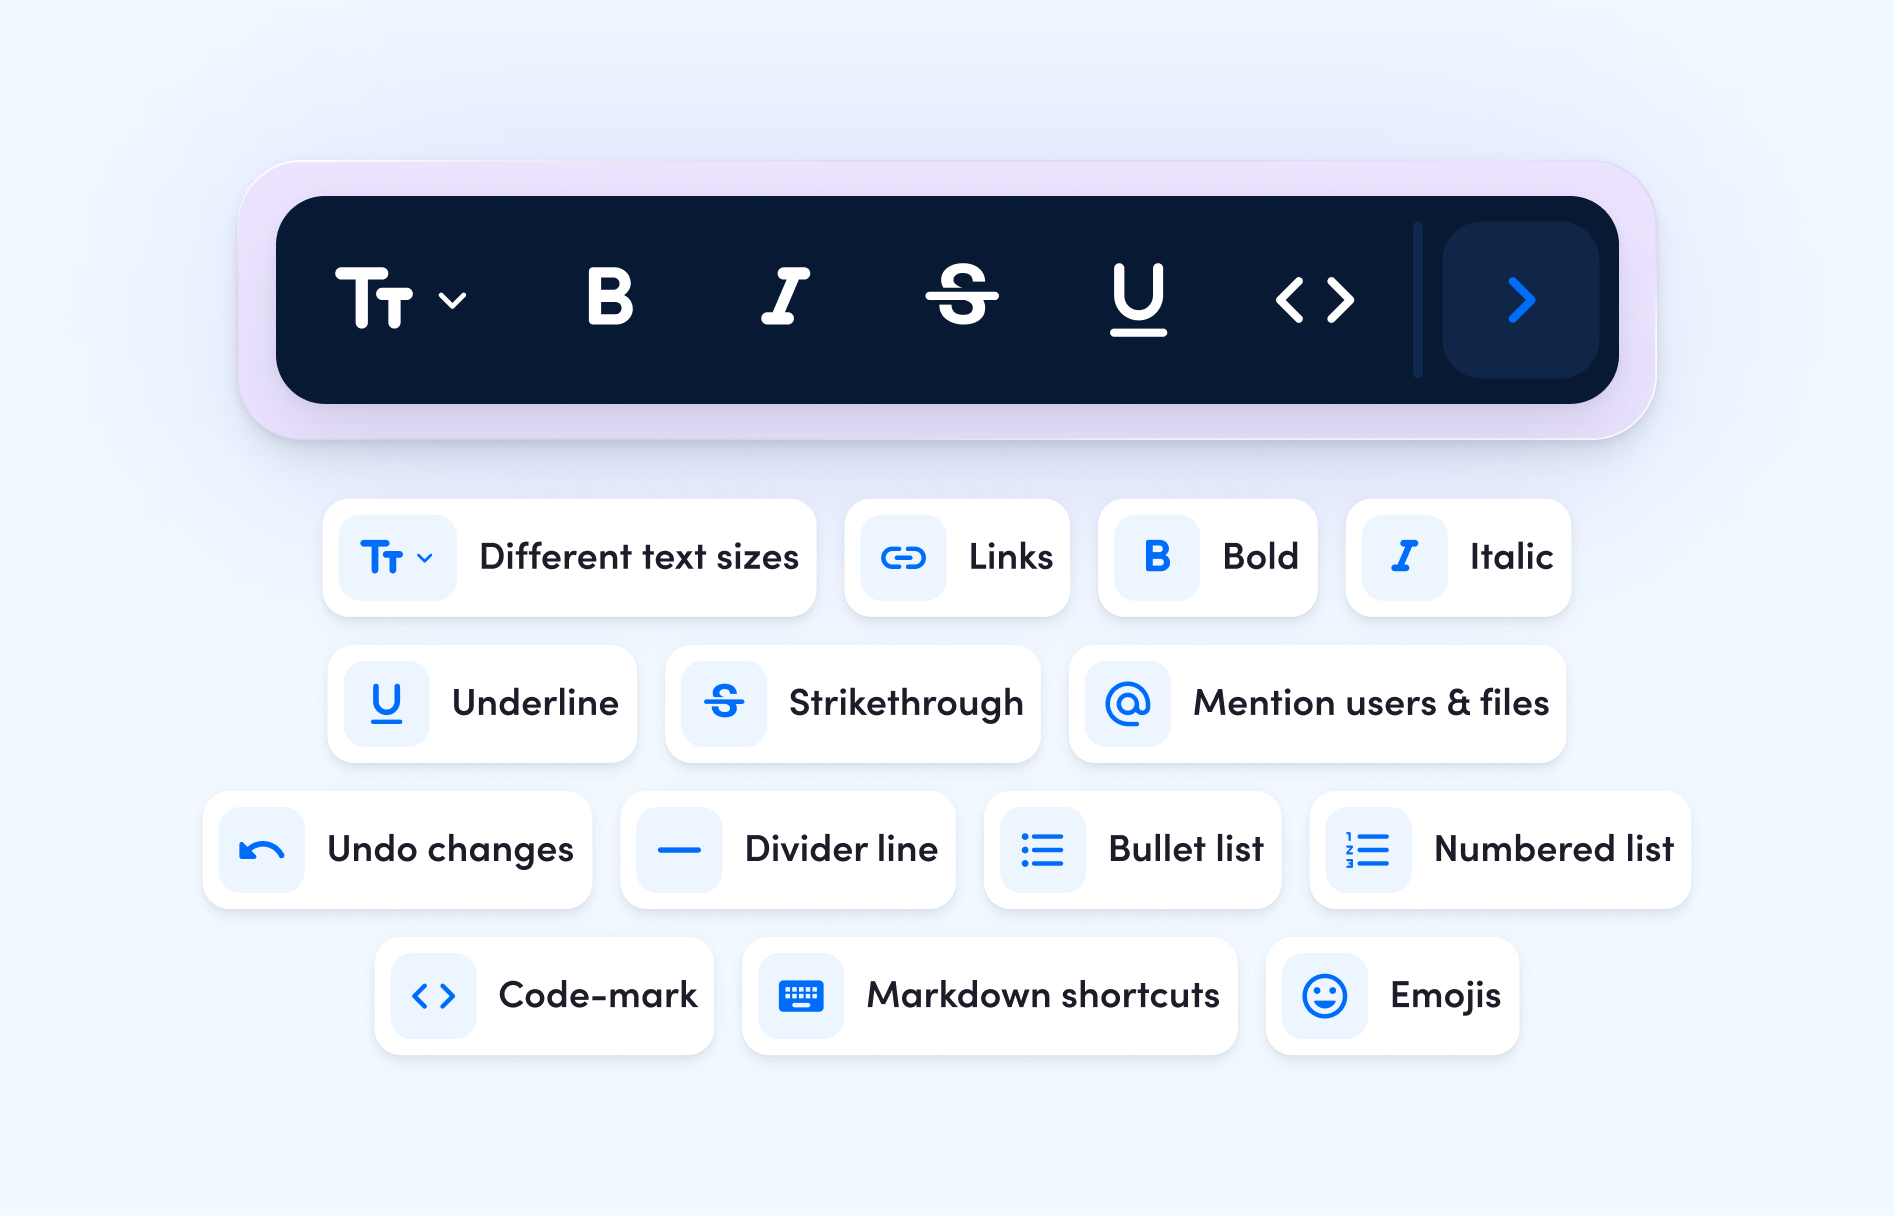
Task: Select the Italic chip icon
Action: [x=1405, y=558]
